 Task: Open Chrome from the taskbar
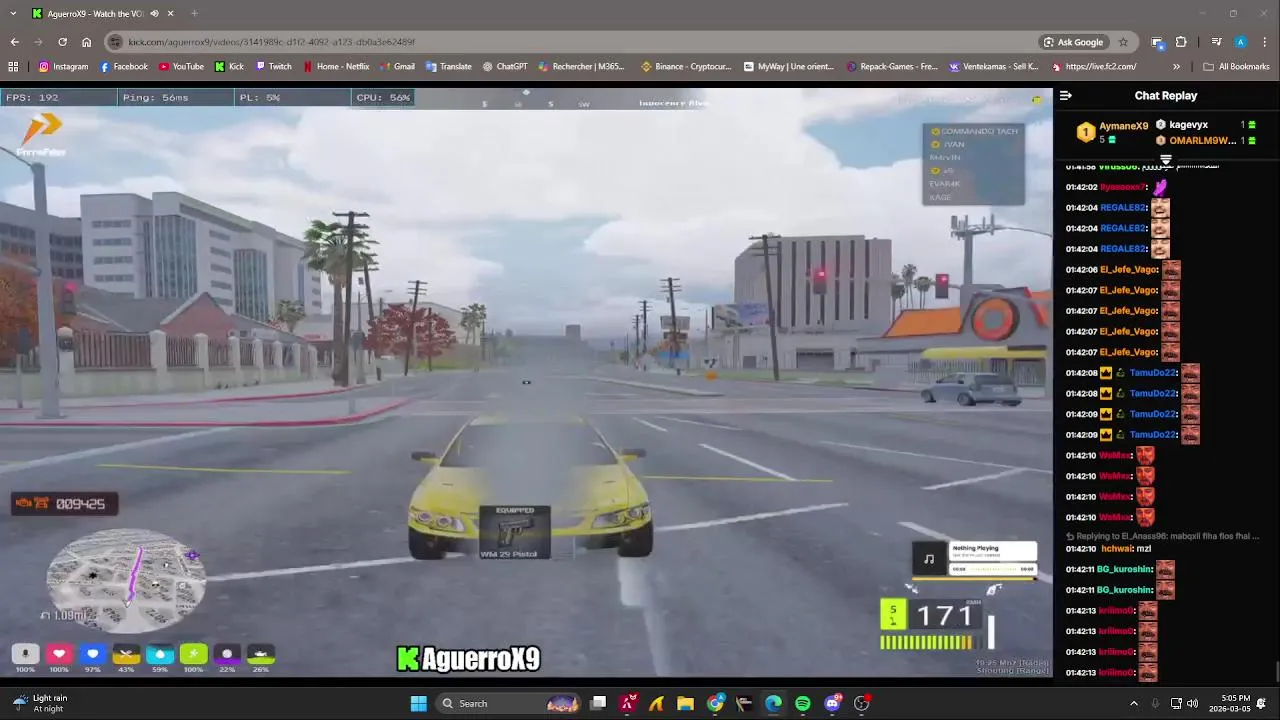point(715,703)
